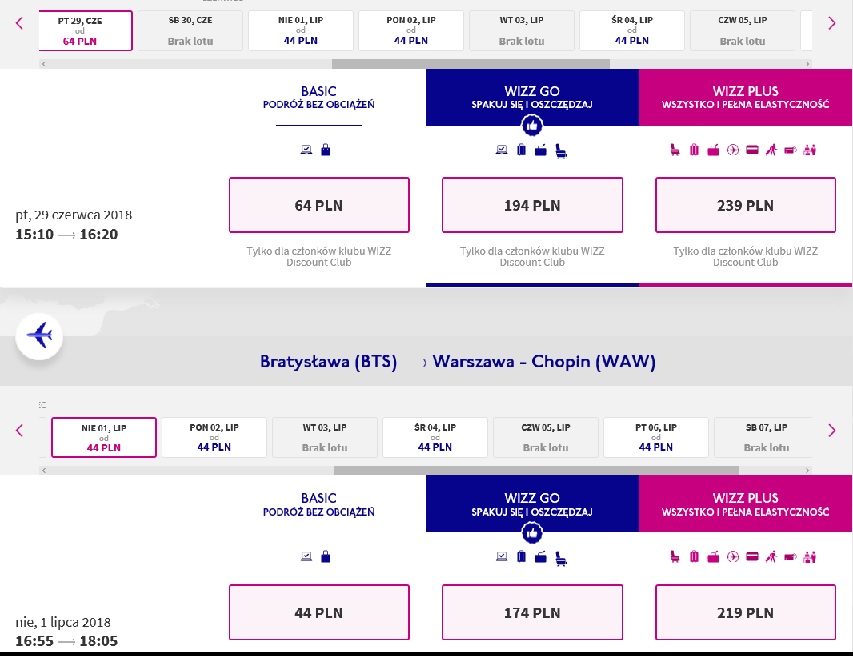Select the 194 PLN WIZZ GO fare
Viewport: 853px width, 656px height.
tap(532, 205)
